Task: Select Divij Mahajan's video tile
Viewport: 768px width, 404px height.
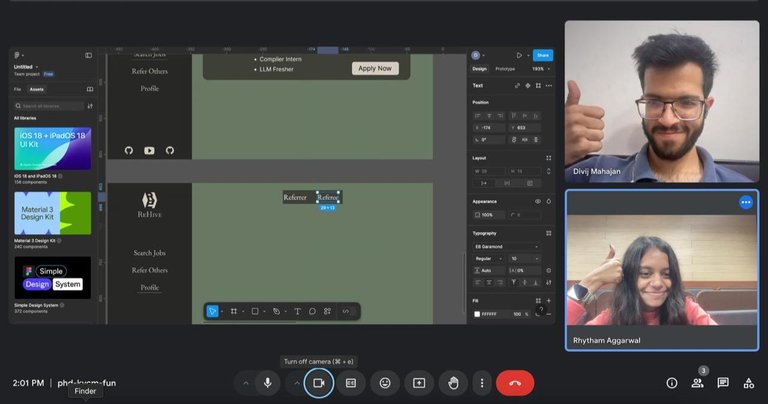Action: point(662,101)
